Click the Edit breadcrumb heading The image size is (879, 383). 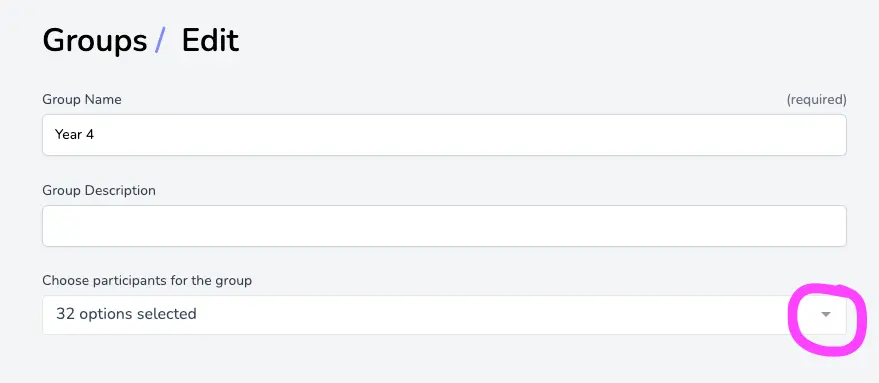[210, 41]
